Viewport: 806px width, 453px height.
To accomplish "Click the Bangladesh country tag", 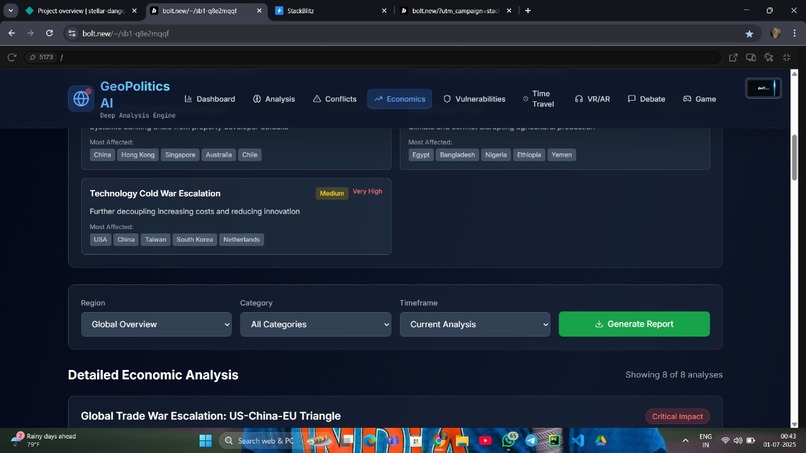I will tap(457, 155).
